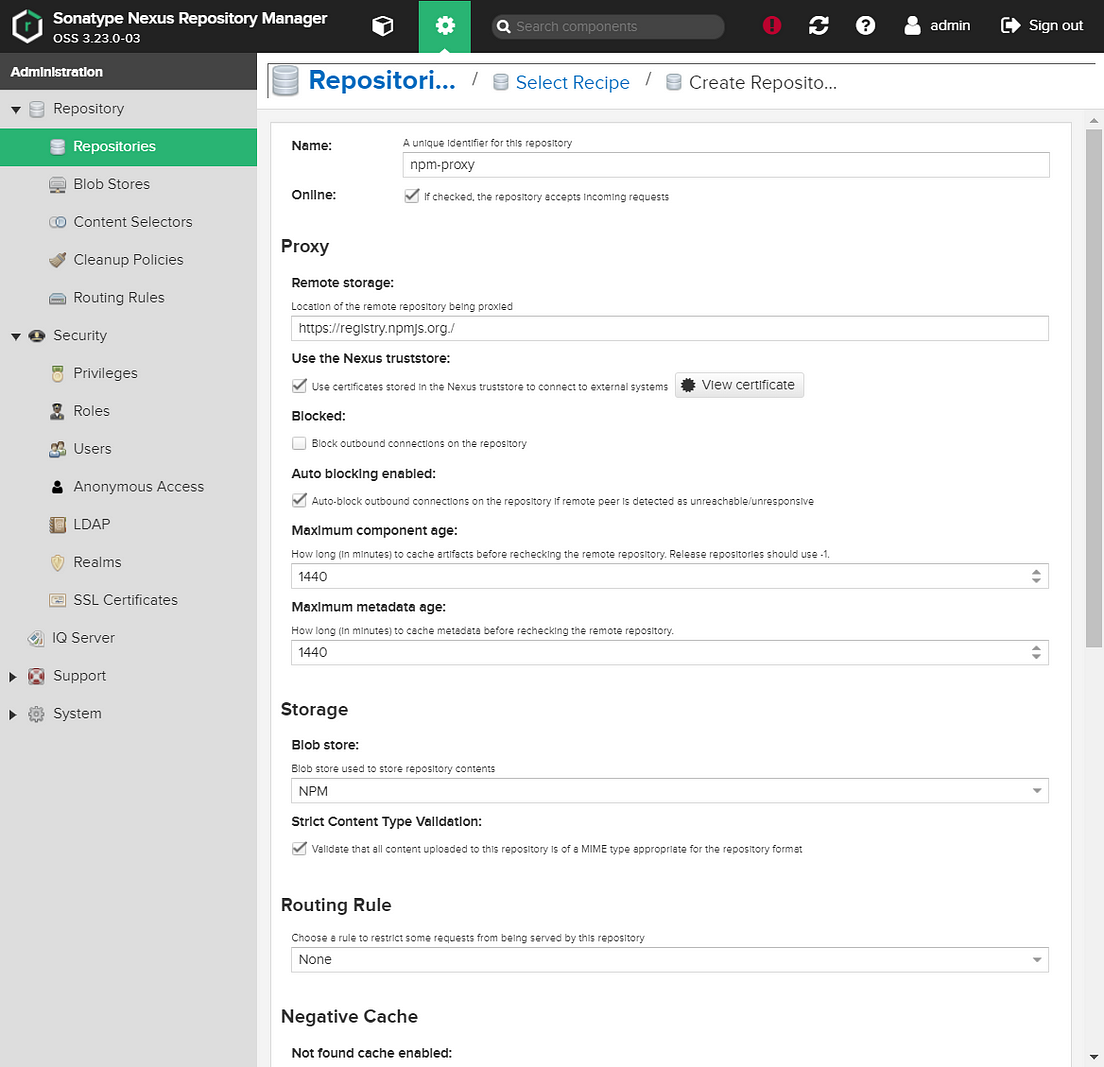Click the admin user account icon
Image resolution: width=1104 pixels, height=1067 pixels.
[914, 26]
